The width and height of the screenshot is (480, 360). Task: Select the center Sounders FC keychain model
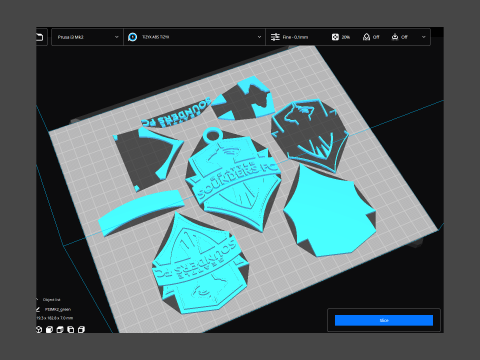[233, 180]
